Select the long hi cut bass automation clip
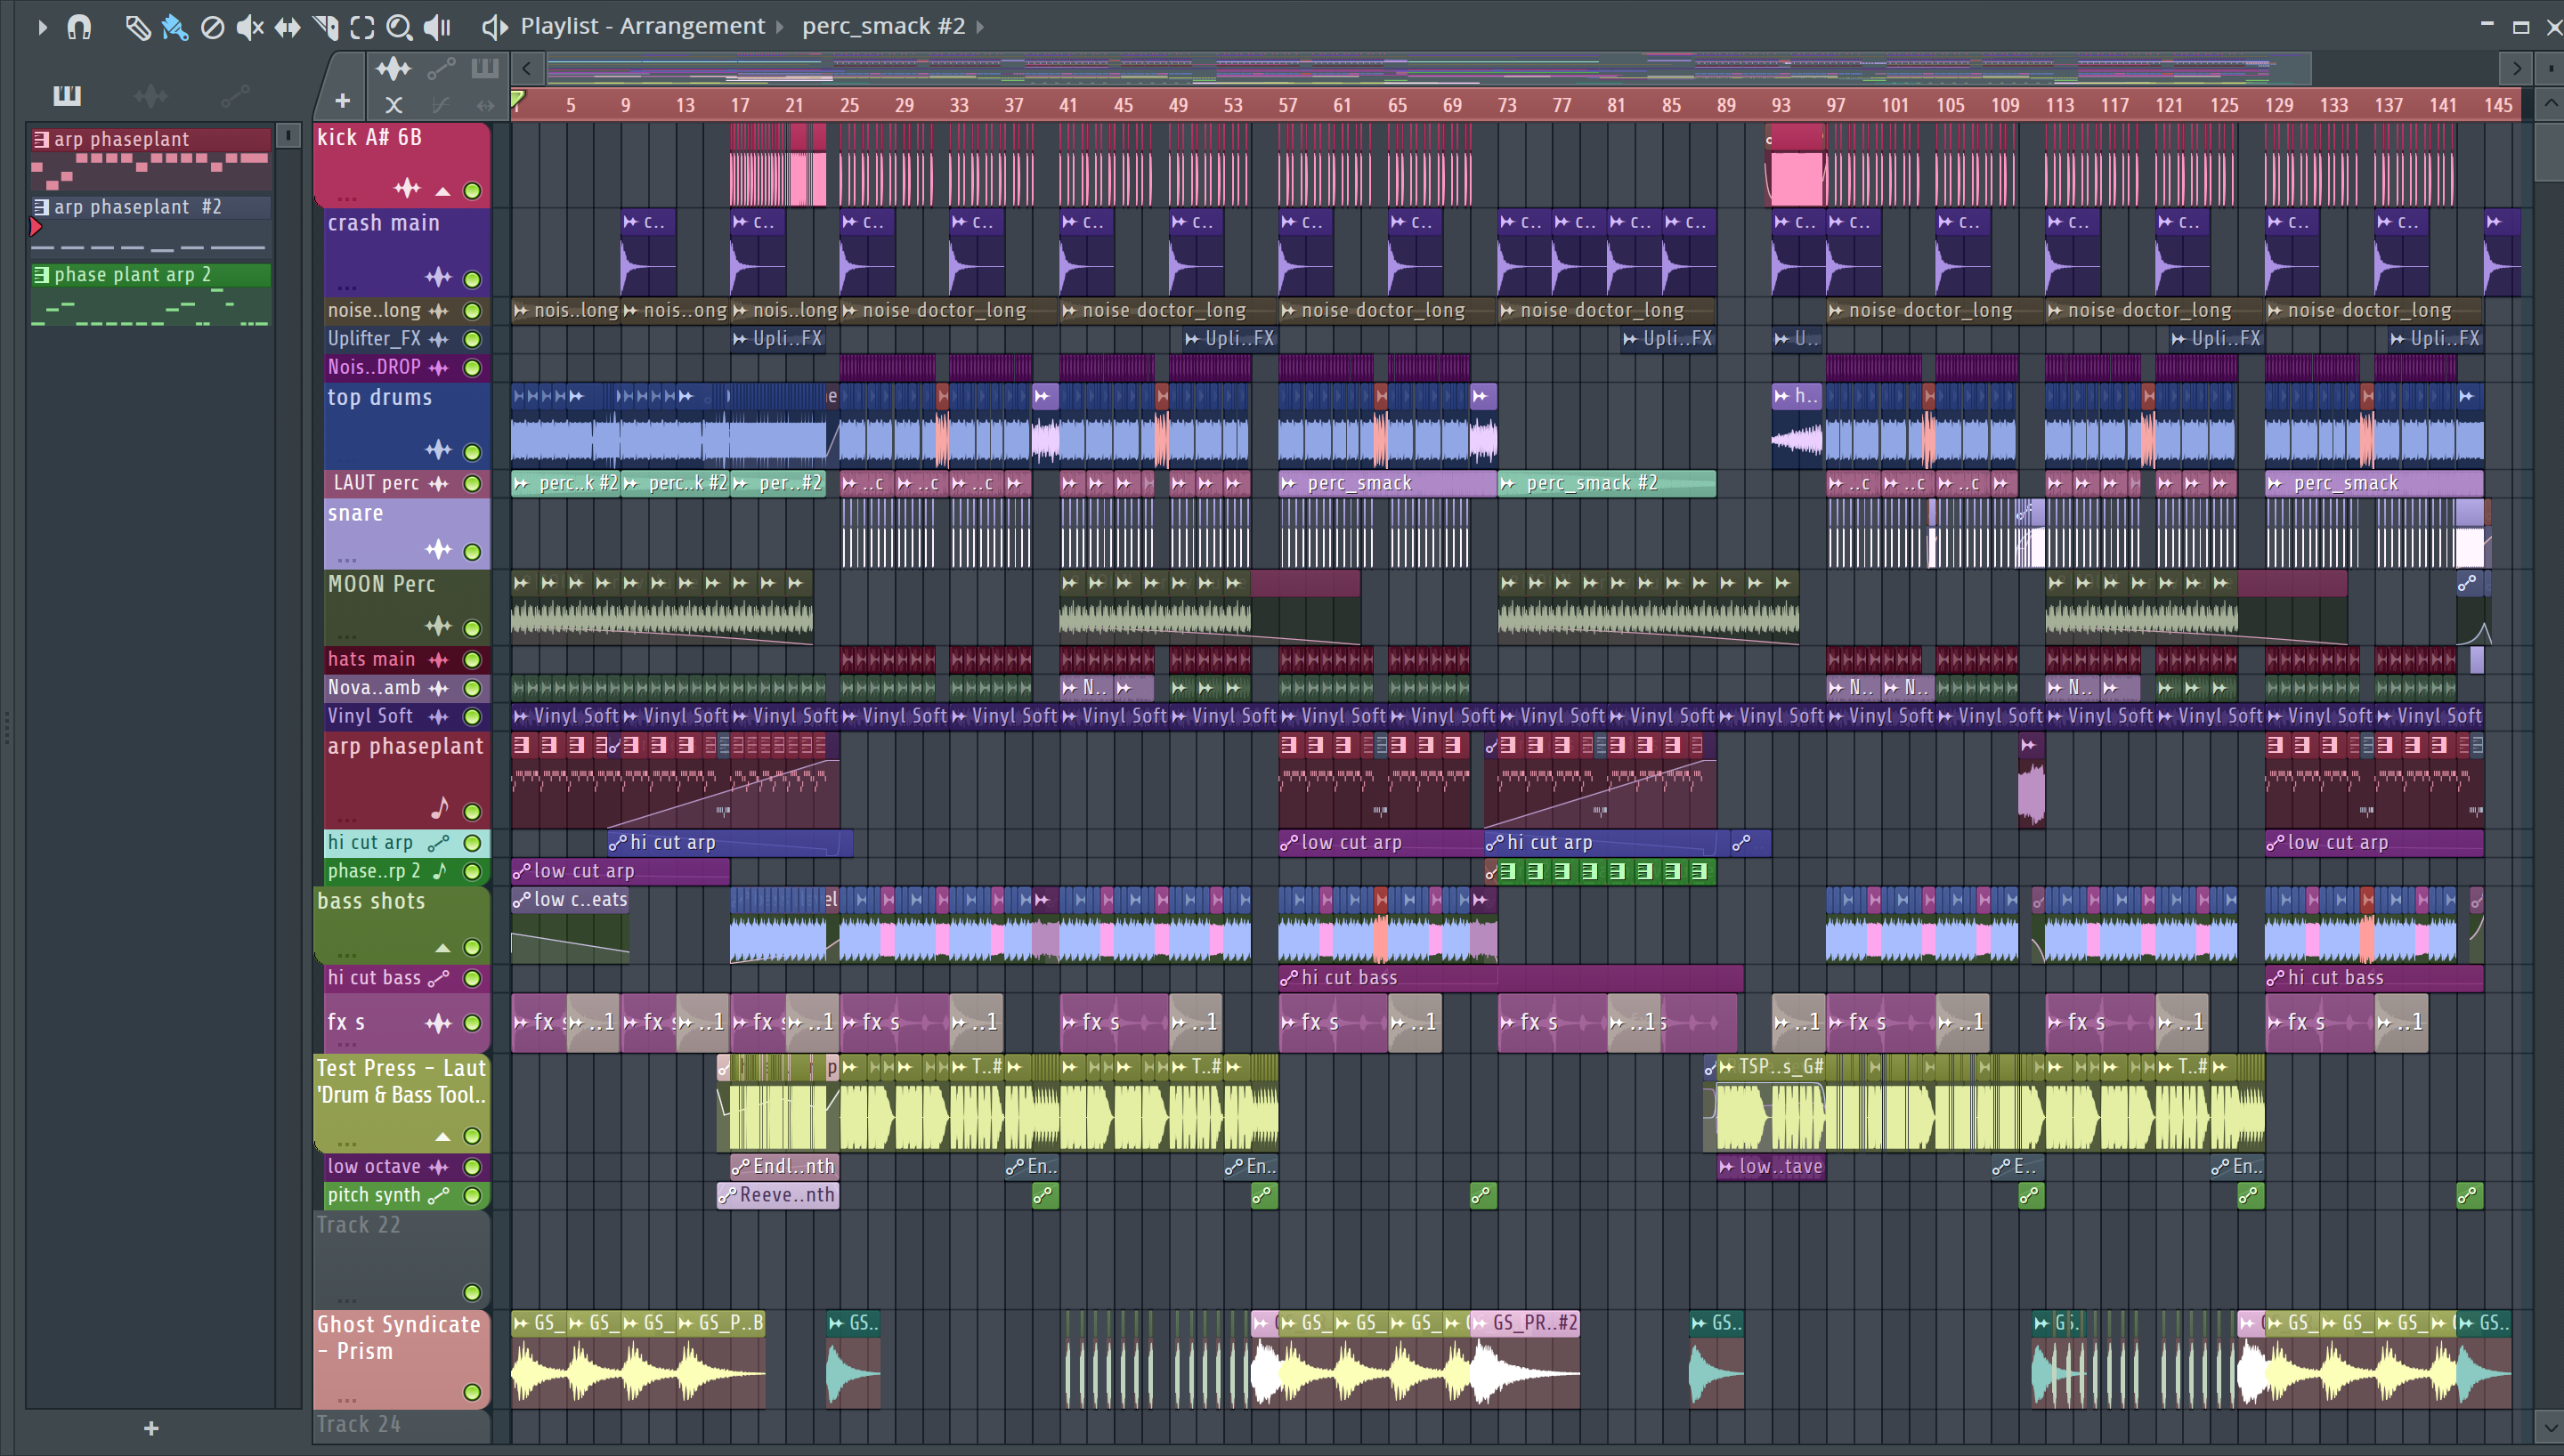 tap(1511, 978)
